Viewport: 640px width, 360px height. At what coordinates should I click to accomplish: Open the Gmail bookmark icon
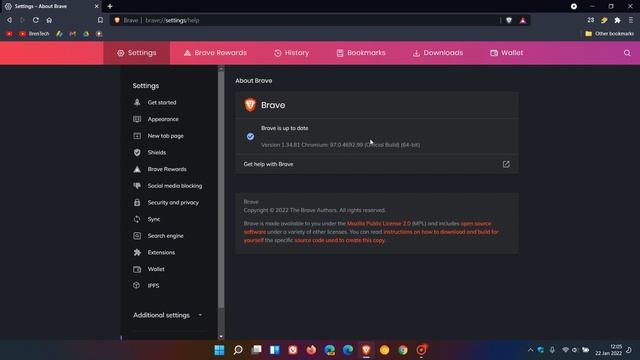coord(73,34)
